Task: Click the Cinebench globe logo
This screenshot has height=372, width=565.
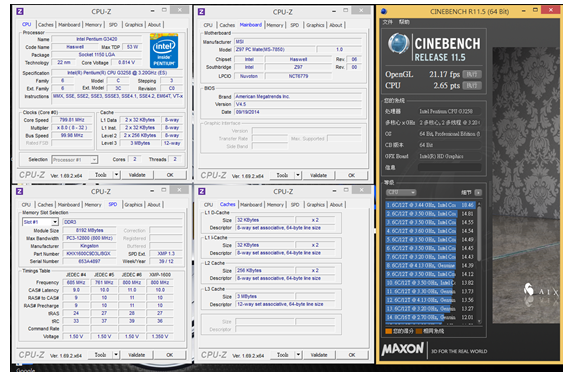Action: click(399, 43)
